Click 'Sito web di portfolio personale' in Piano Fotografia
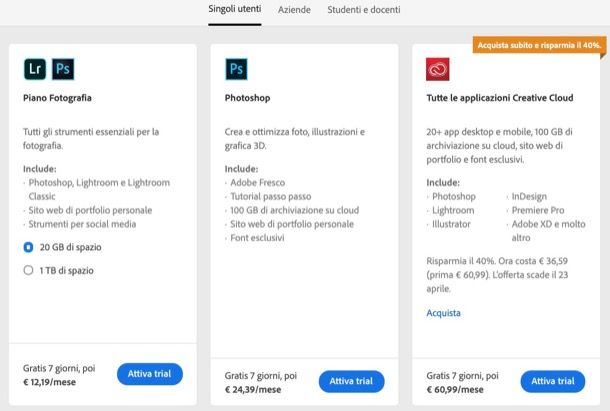Screen dimensions: 610x411 pyautogui.click(x=90, y=210)
